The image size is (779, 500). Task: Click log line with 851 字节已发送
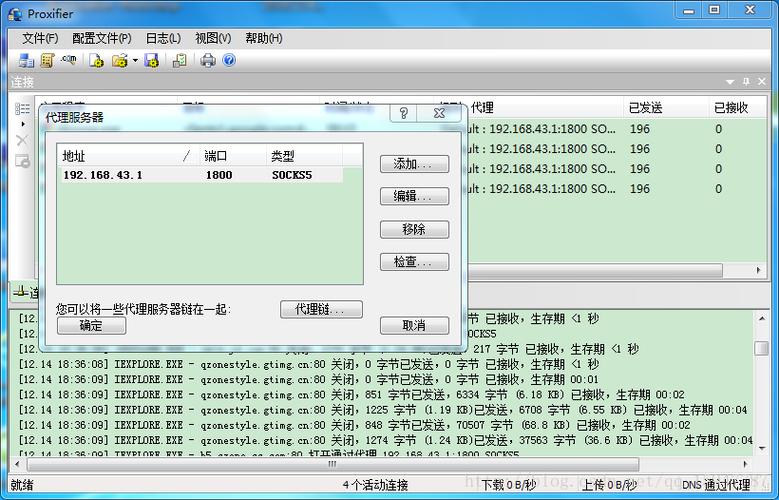351,395
